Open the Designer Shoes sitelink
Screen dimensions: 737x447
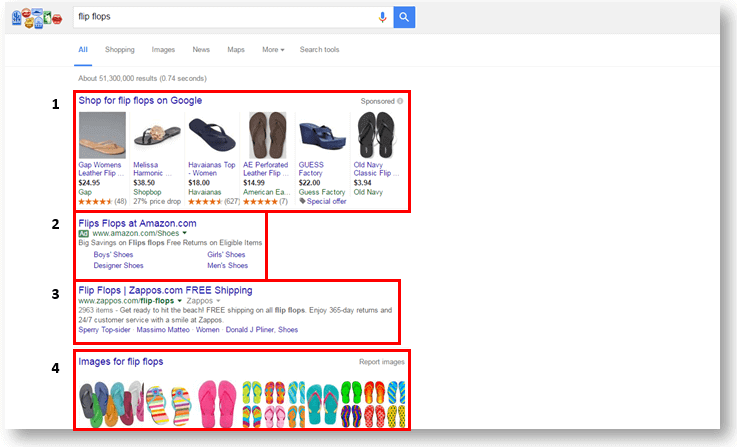point(118,266)
